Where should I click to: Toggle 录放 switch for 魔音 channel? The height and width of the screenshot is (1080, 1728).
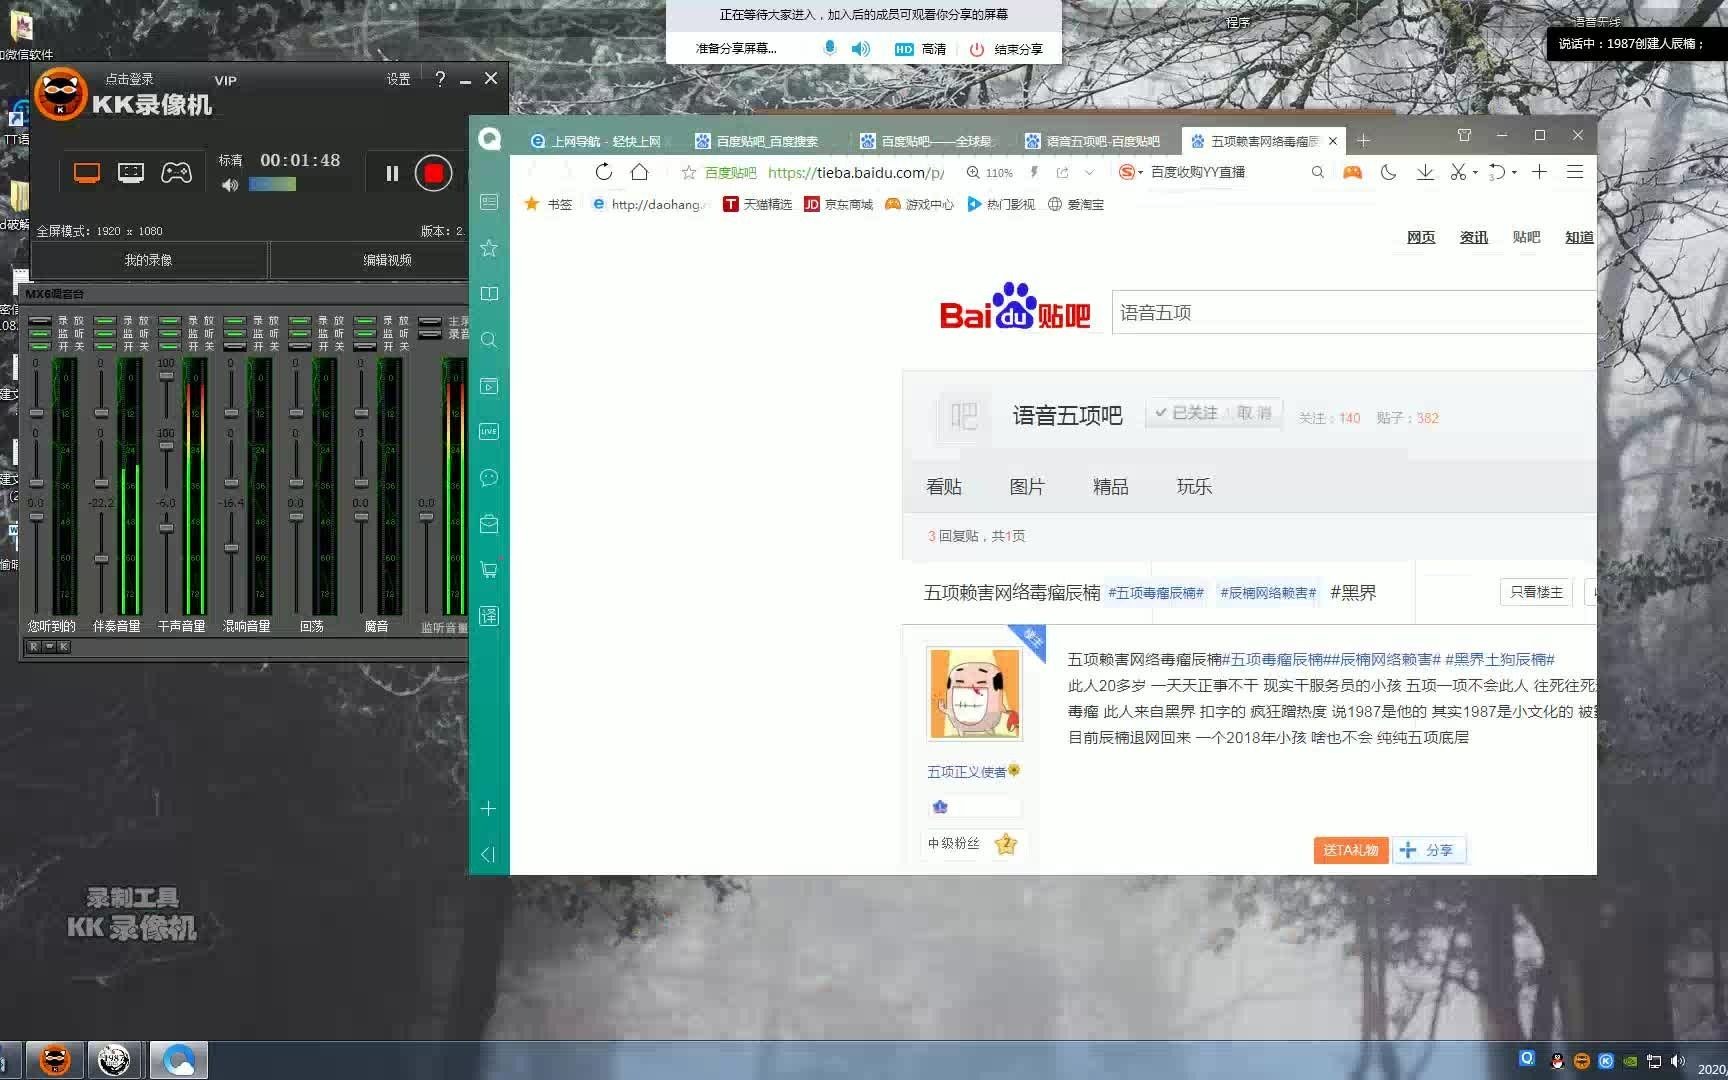point(365,321)
